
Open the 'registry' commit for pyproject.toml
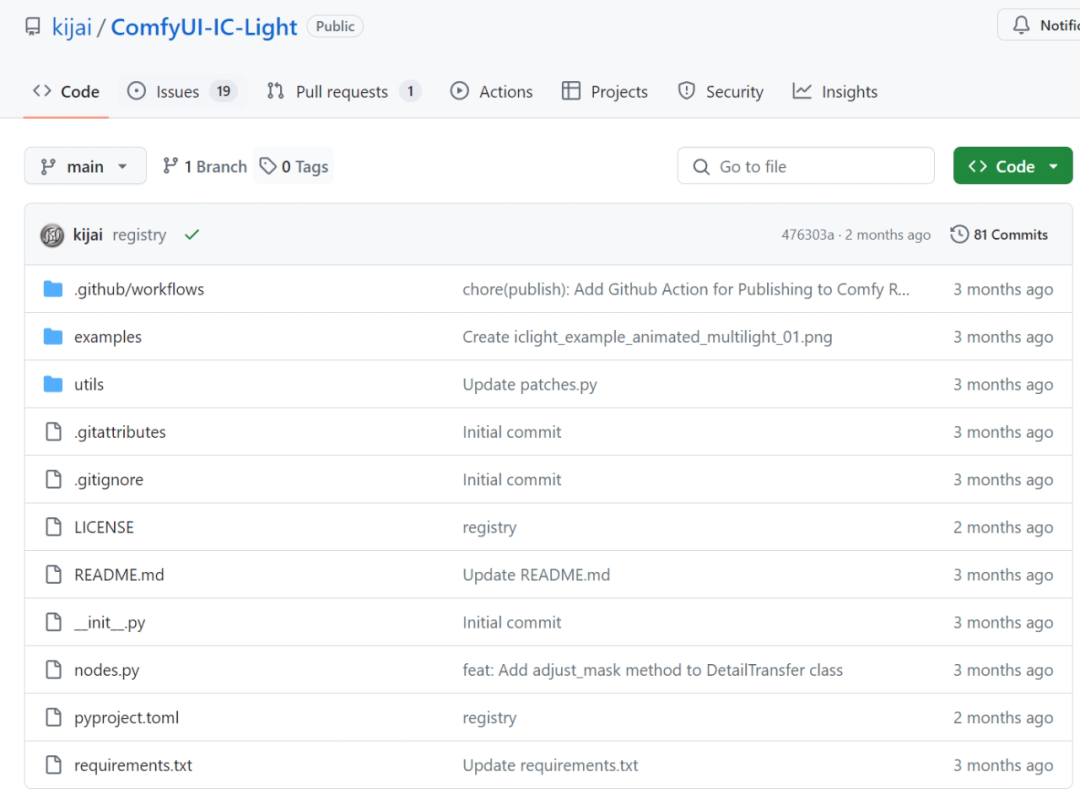click(489, 718)
